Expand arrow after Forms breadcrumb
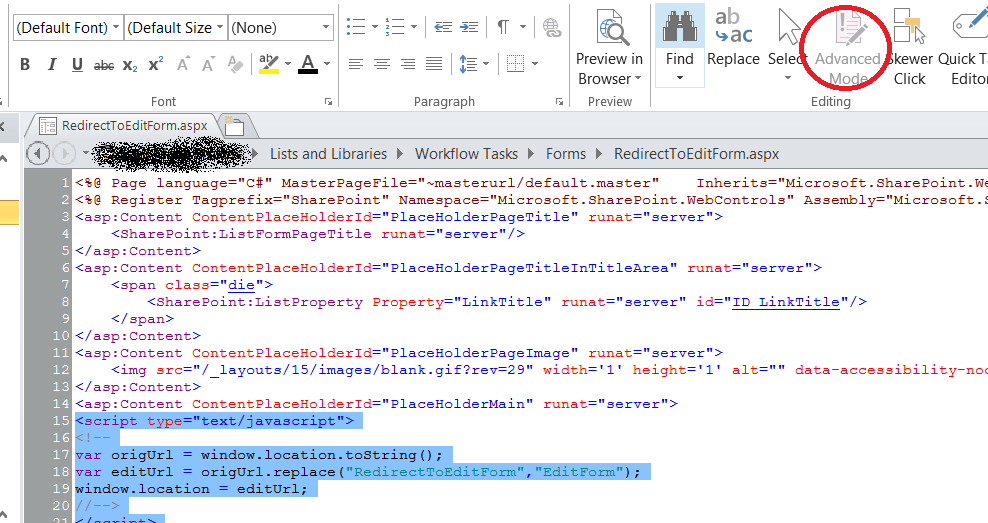This screenshot has width=988, height=523. coord(599,154)
